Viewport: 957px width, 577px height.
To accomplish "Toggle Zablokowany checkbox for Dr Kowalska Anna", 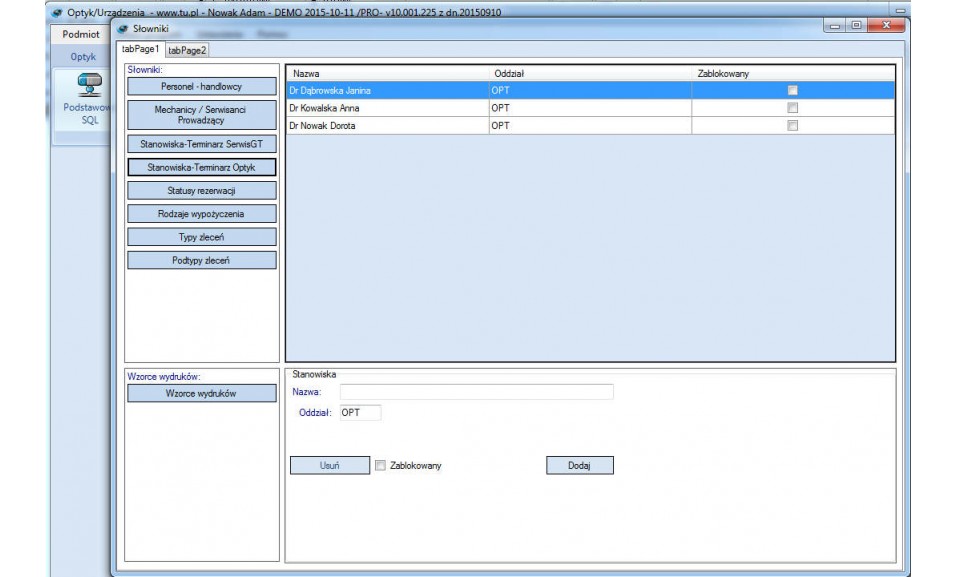I will click(x=792, y=108).
